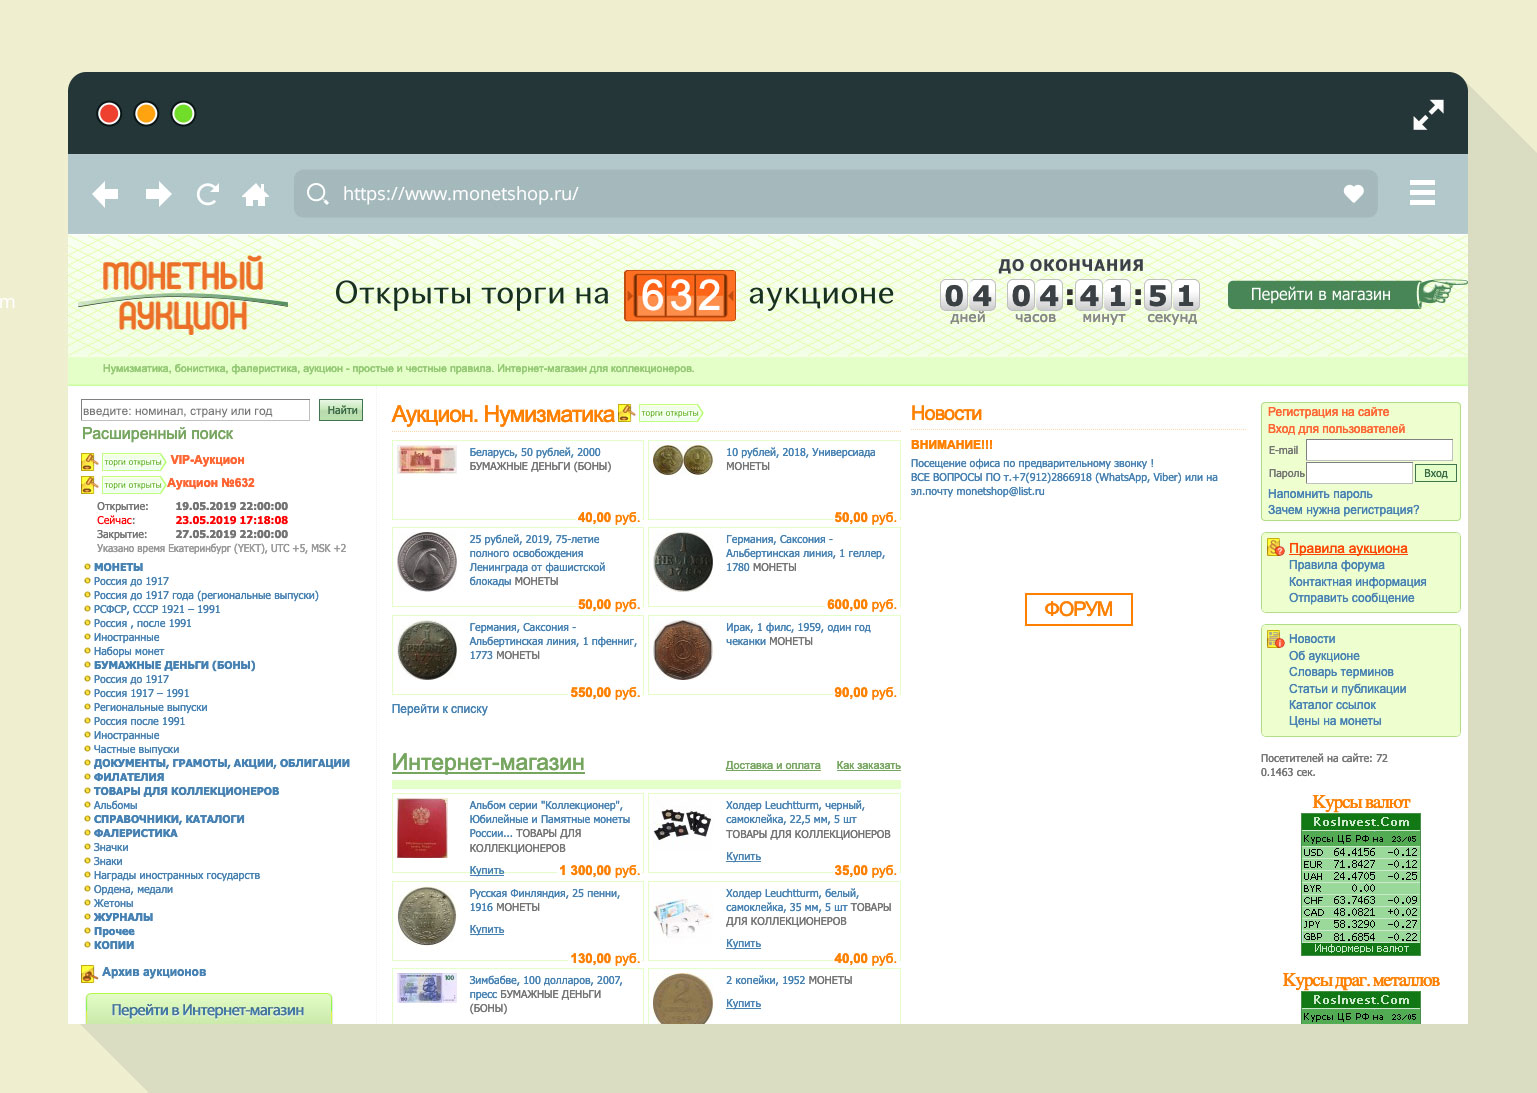The height and width of the screenshot is (1093, 1537).
Task: Click the browser back arrow
Action: click(x=105, y=194)
